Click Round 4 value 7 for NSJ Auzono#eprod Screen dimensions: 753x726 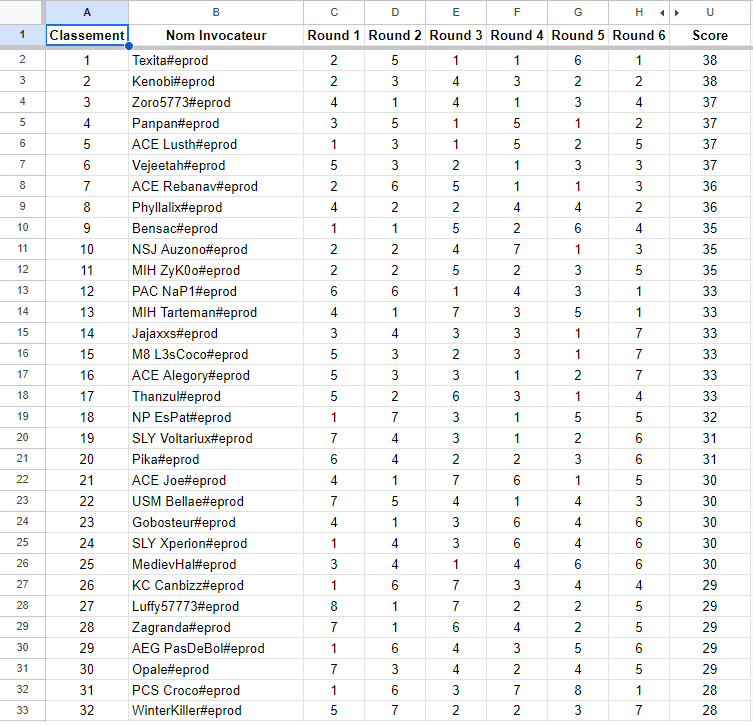[517, 249]
